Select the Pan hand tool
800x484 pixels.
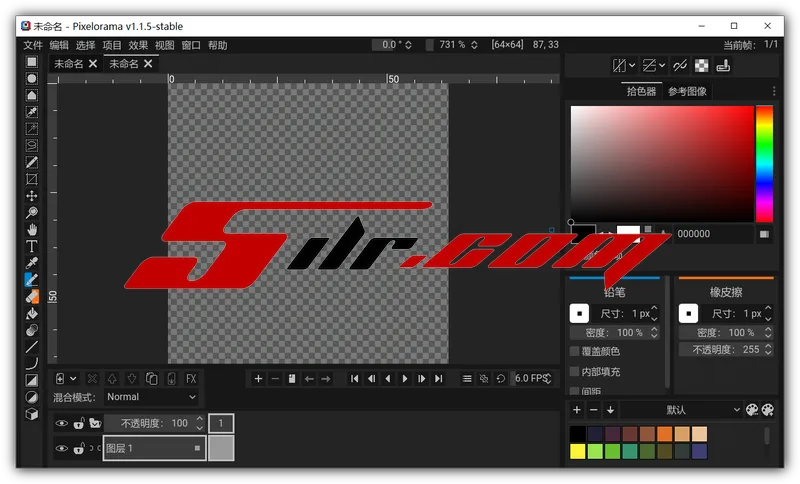click(32, 230)
